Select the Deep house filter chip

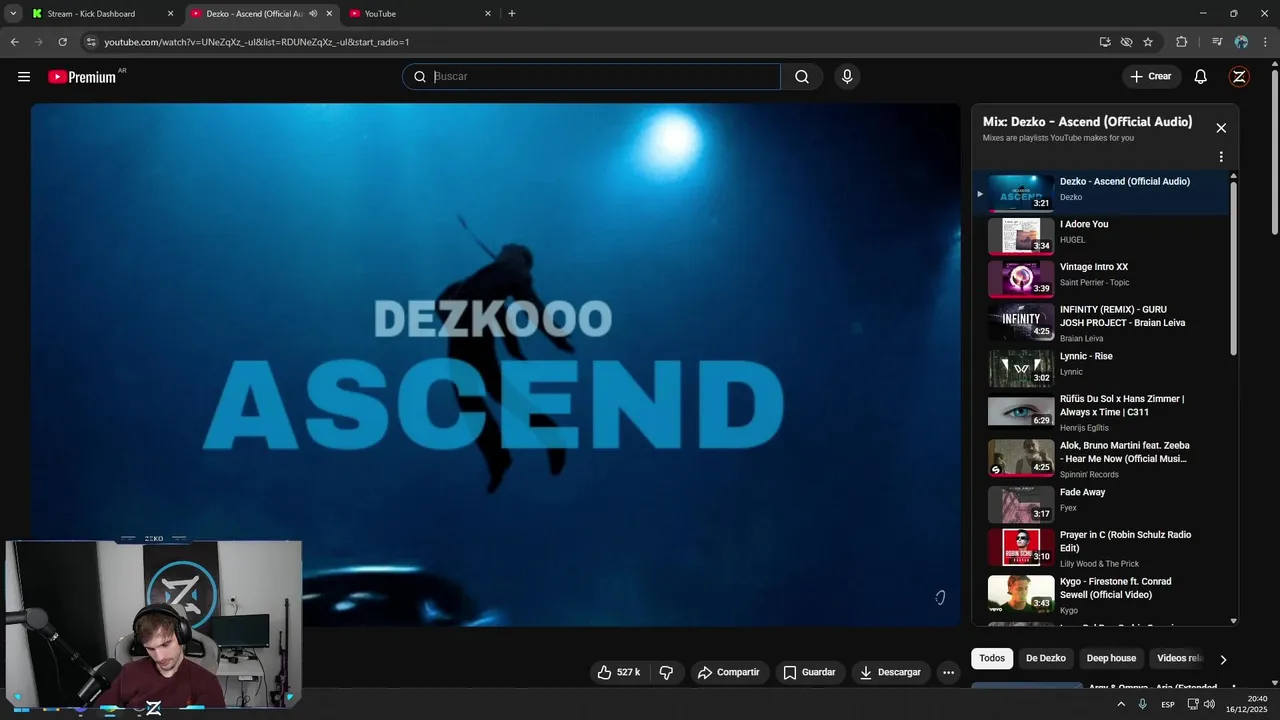click(x=1111, y=659)
